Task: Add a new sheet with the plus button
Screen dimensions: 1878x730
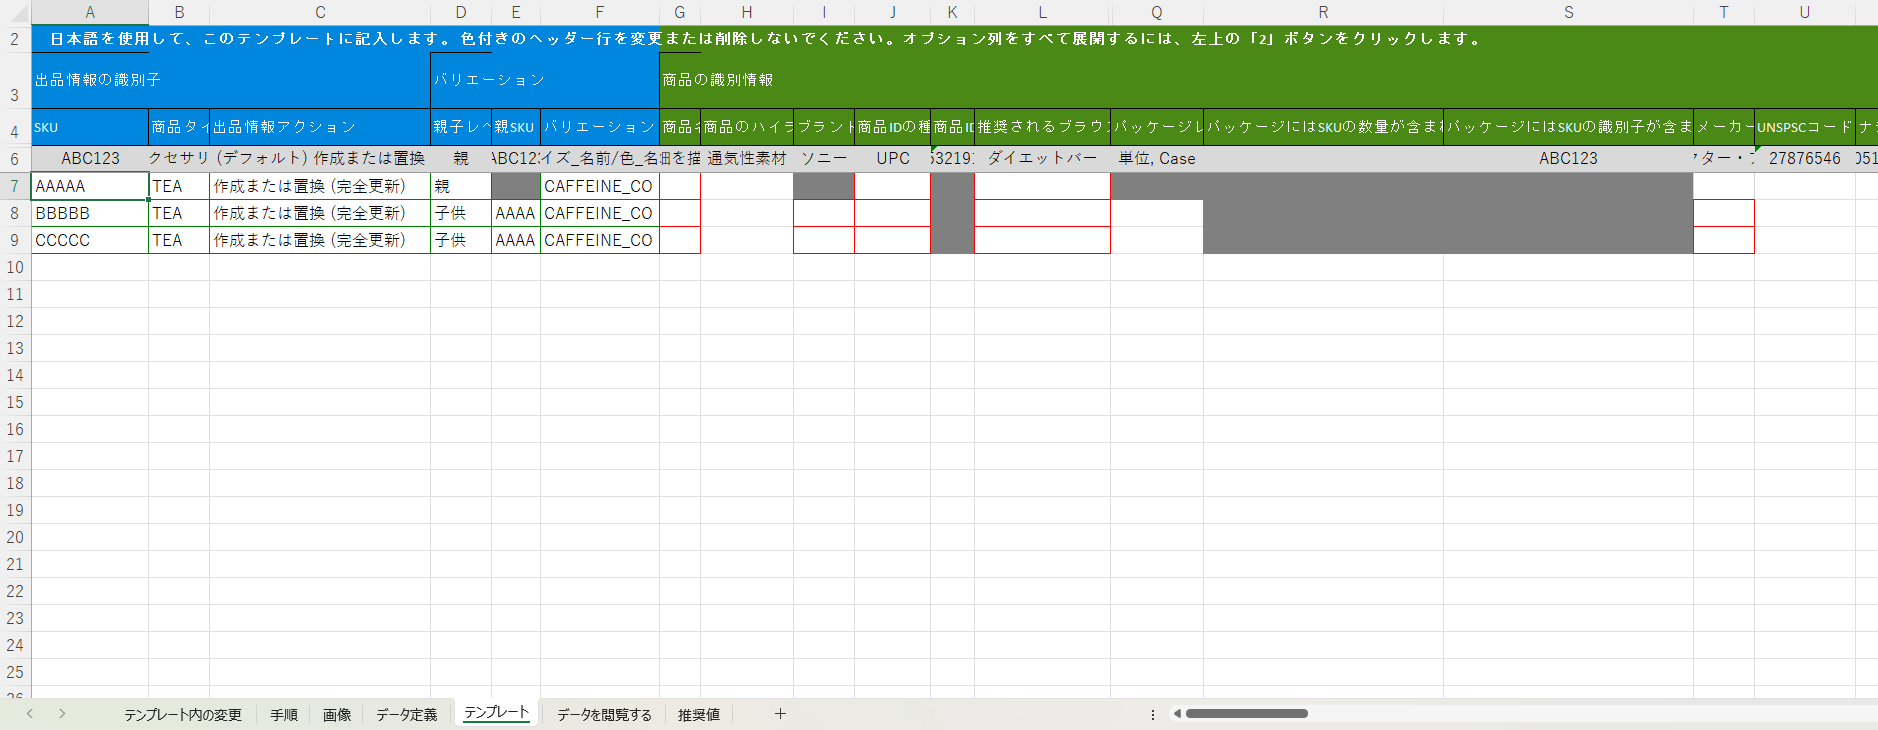Action: (780, 714)
